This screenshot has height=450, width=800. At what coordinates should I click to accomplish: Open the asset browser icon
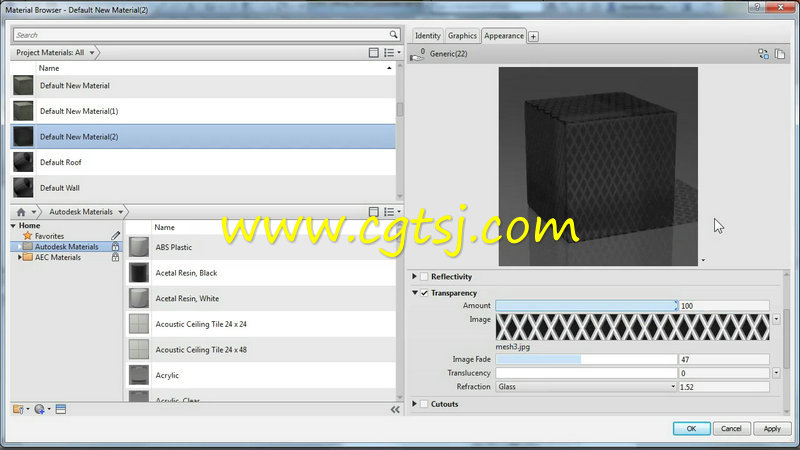61,409
